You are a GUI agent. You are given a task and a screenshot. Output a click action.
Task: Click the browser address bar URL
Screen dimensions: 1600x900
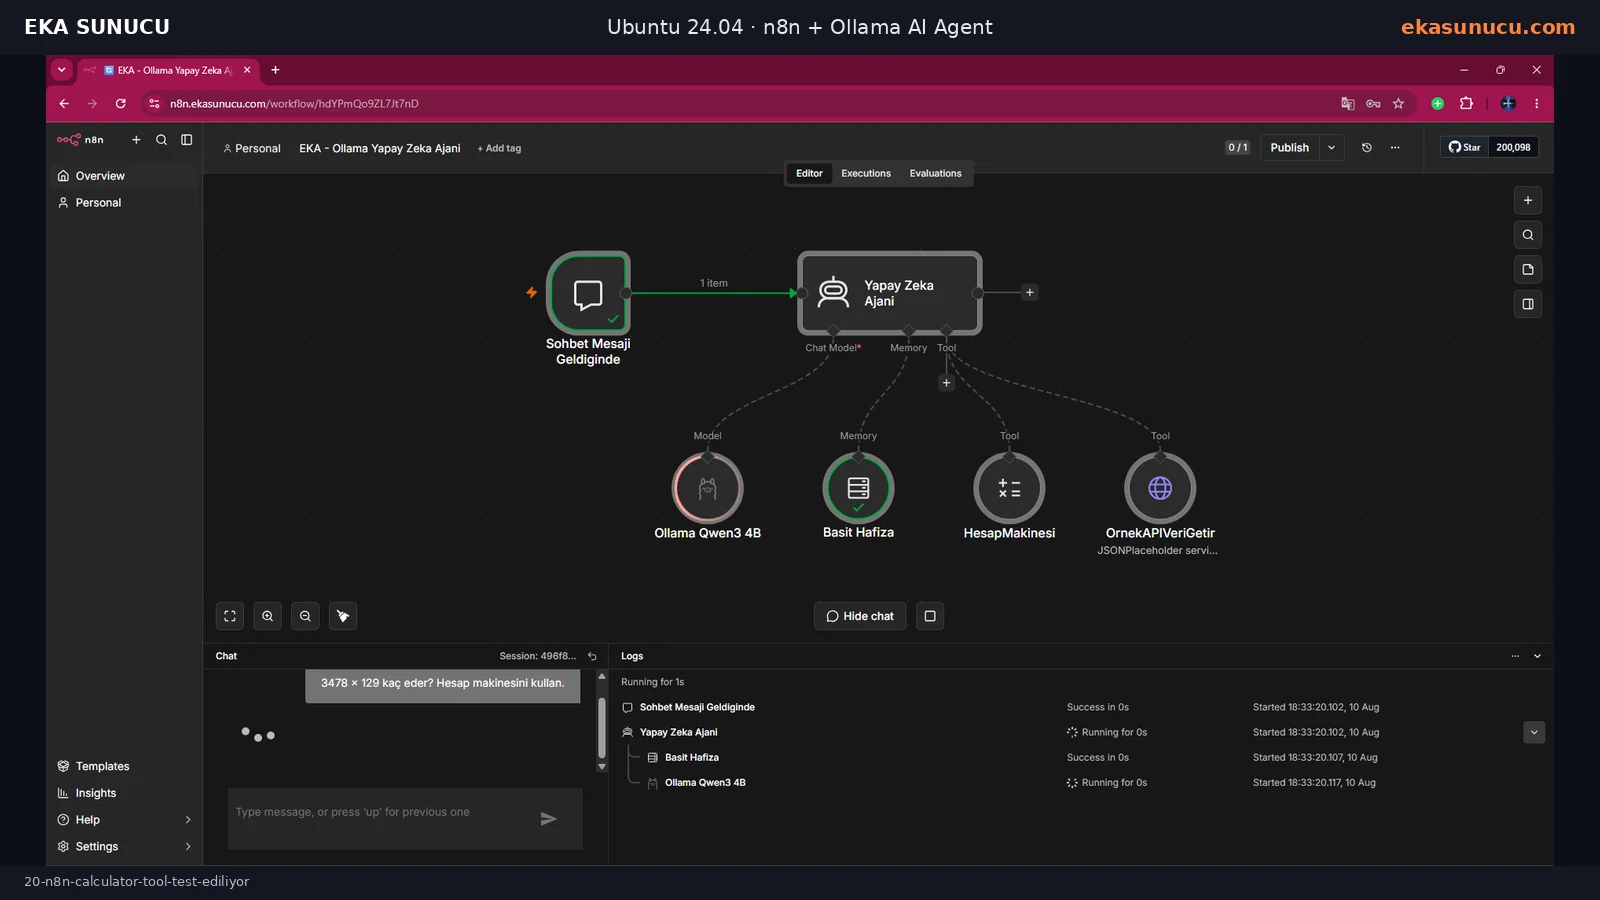pyautogui.click(x=294, y=104)
